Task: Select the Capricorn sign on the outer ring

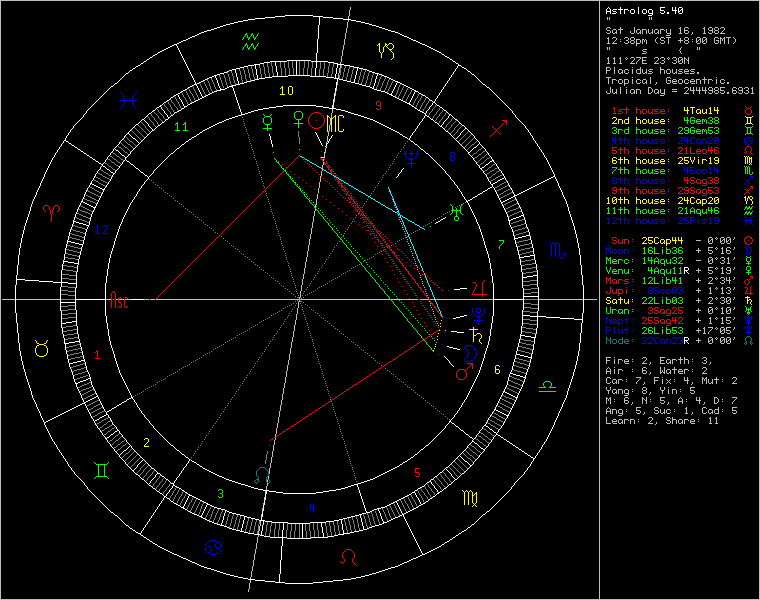Action: (x=384, y=50)
